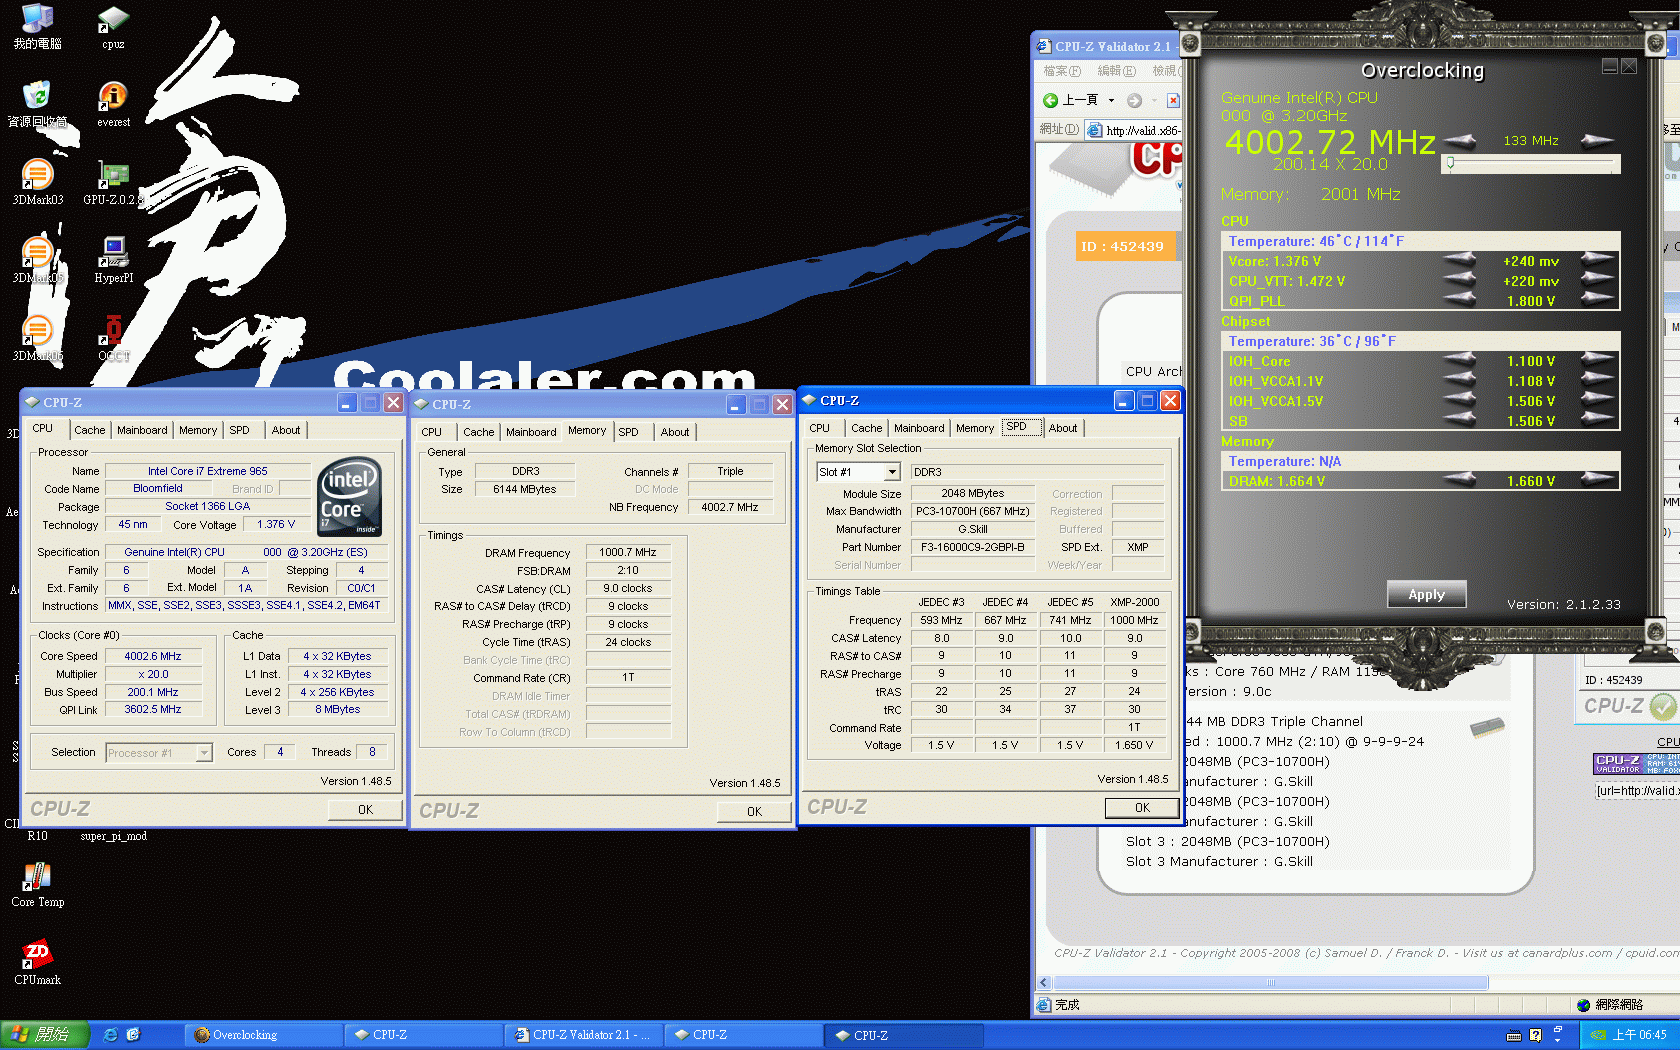Open the My Computer desktop icon
The height and width of the screenshot is (1050, 1680).
point(38,27)
